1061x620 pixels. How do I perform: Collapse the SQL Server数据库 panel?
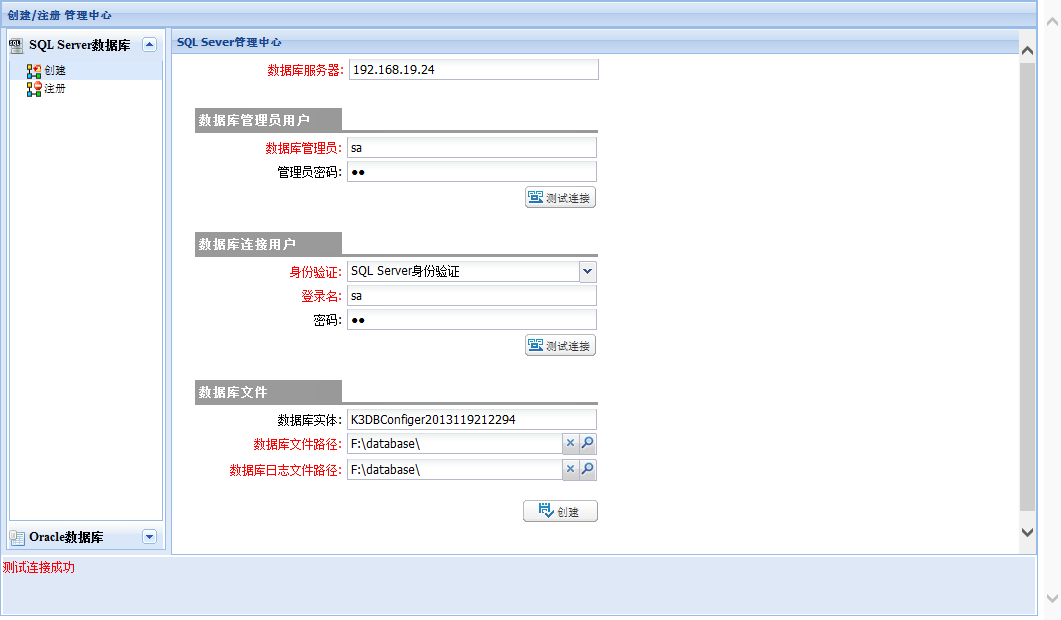[150, 45]
